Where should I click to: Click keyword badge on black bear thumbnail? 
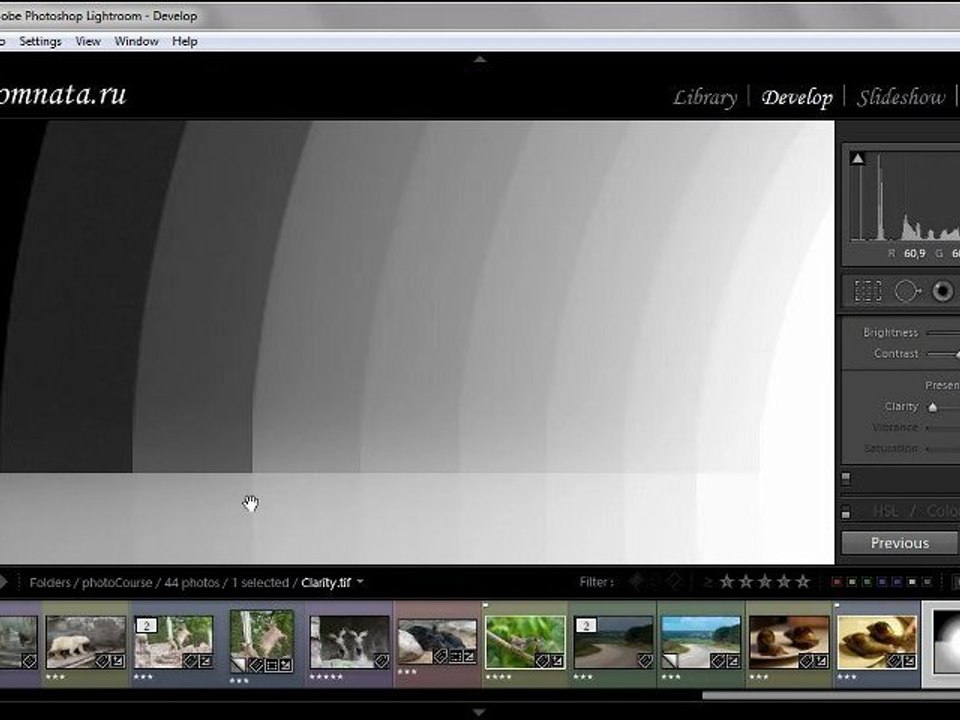pyautogui.click(x=441, y=657)
